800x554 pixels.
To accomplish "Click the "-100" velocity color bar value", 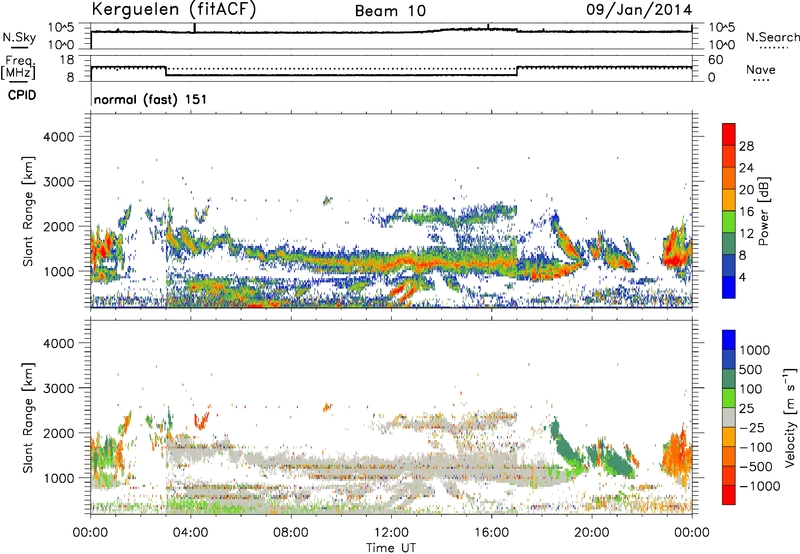I will [755, 447].
